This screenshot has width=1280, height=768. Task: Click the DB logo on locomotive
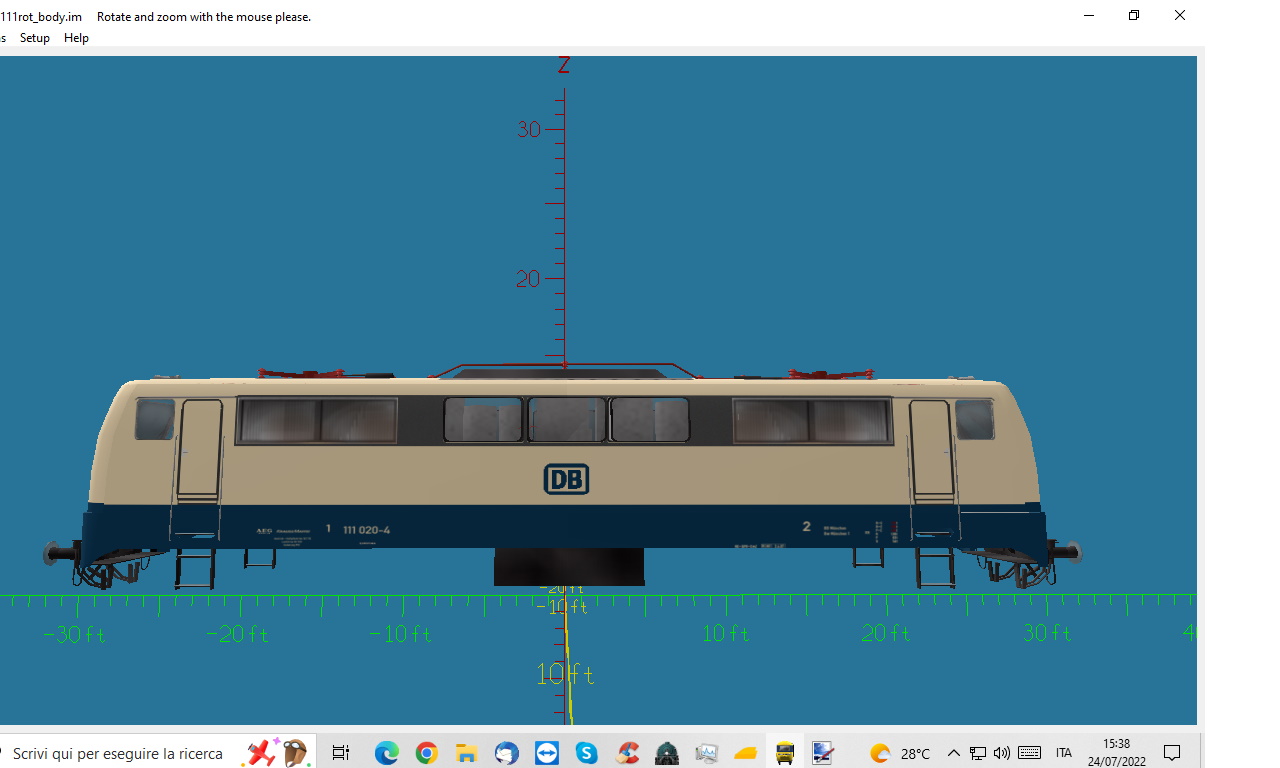coord(566,480)
